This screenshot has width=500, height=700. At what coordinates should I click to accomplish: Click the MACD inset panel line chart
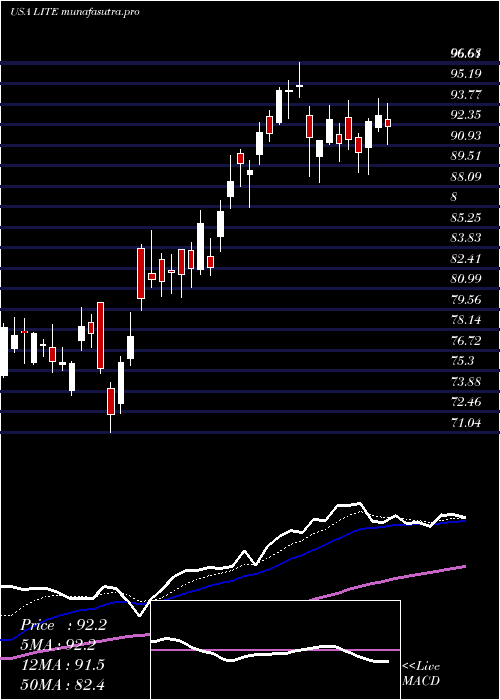point(275,650)
